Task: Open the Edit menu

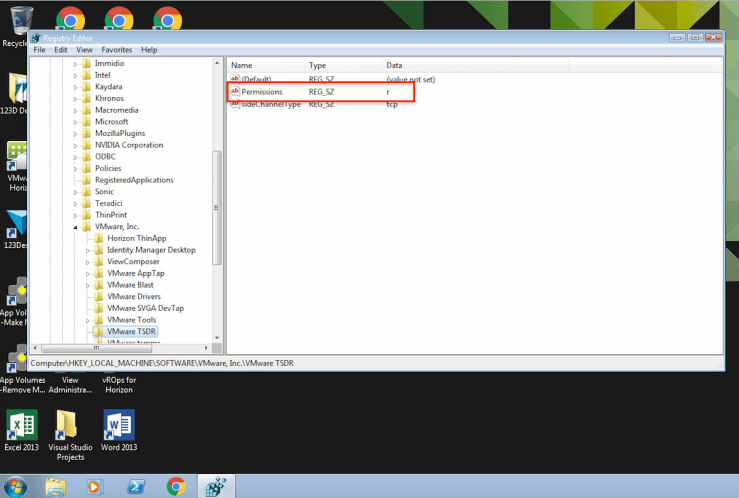Action: pyautogui.click(x=61, y=49)
